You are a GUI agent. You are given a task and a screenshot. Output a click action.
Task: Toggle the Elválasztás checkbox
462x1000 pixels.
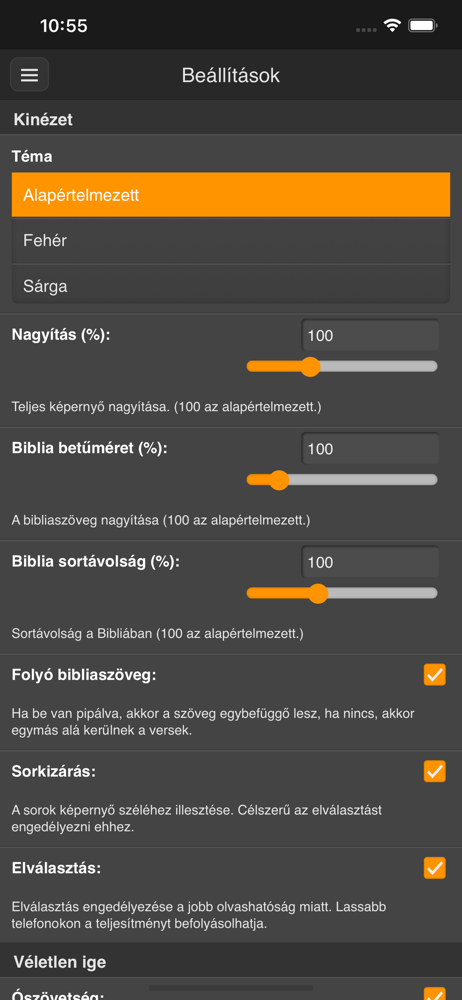click(435, 868)
